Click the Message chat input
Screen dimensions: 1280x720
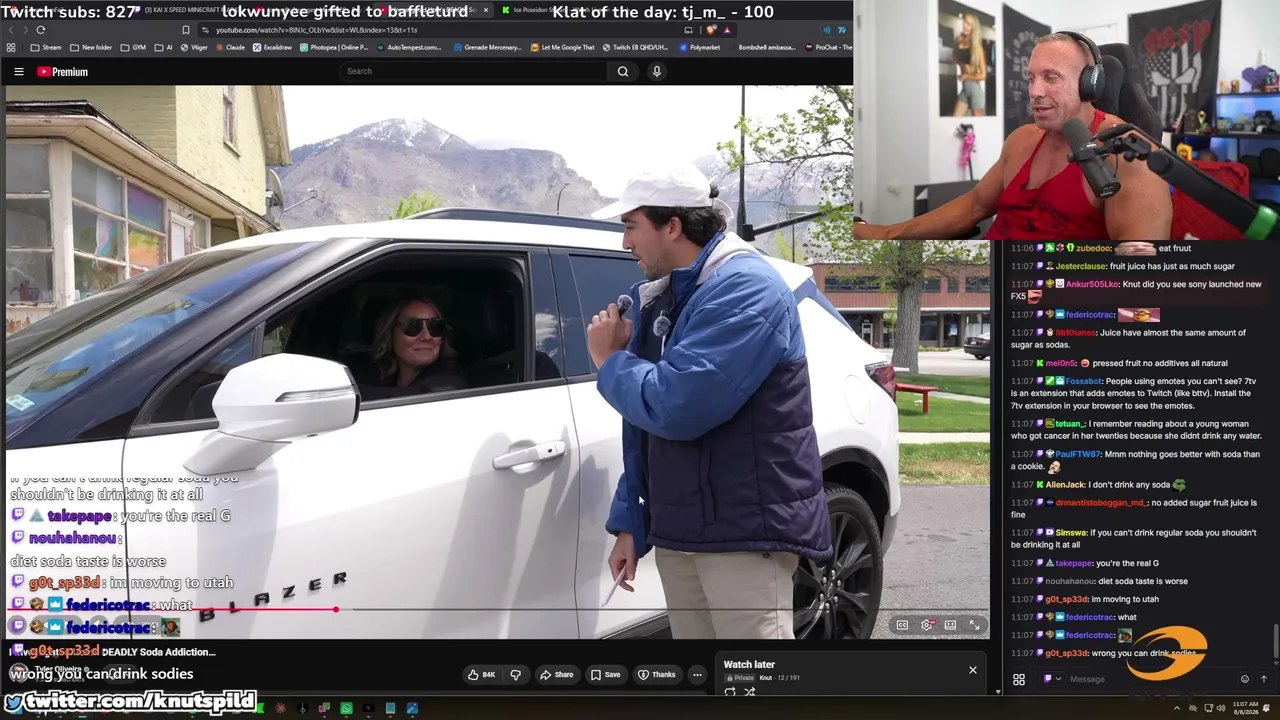[x=1150, y=679]
